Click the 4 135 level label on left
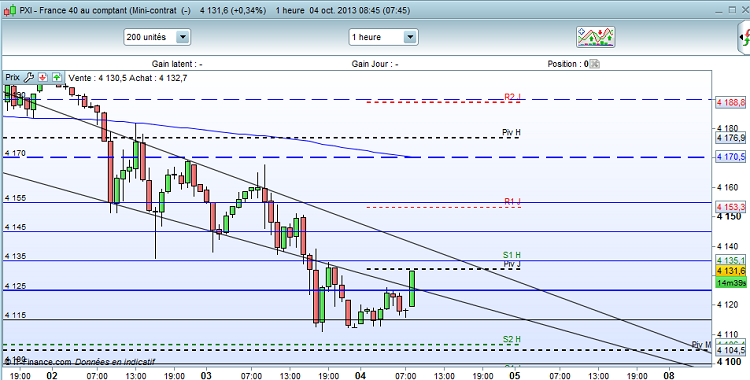 (14, 256)
